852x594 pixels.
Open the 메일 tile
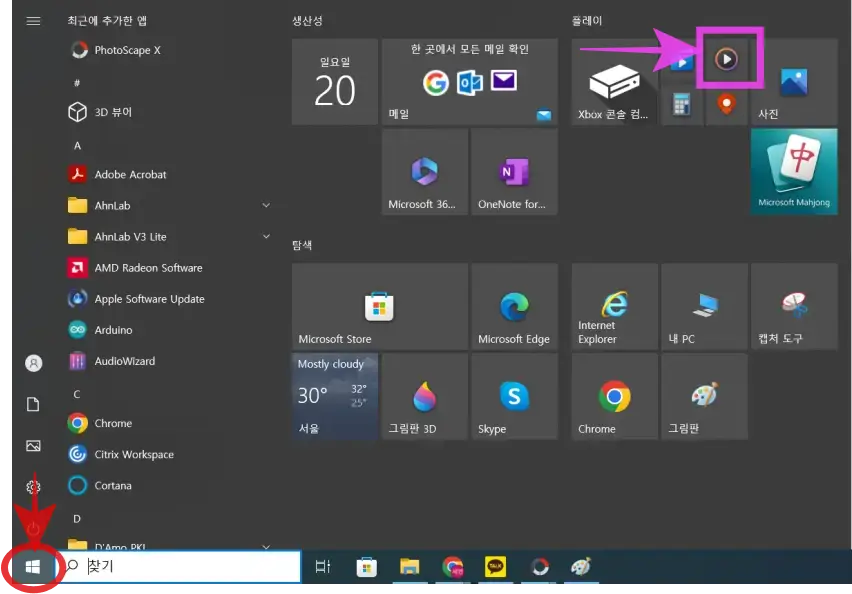tap(469, 82)
